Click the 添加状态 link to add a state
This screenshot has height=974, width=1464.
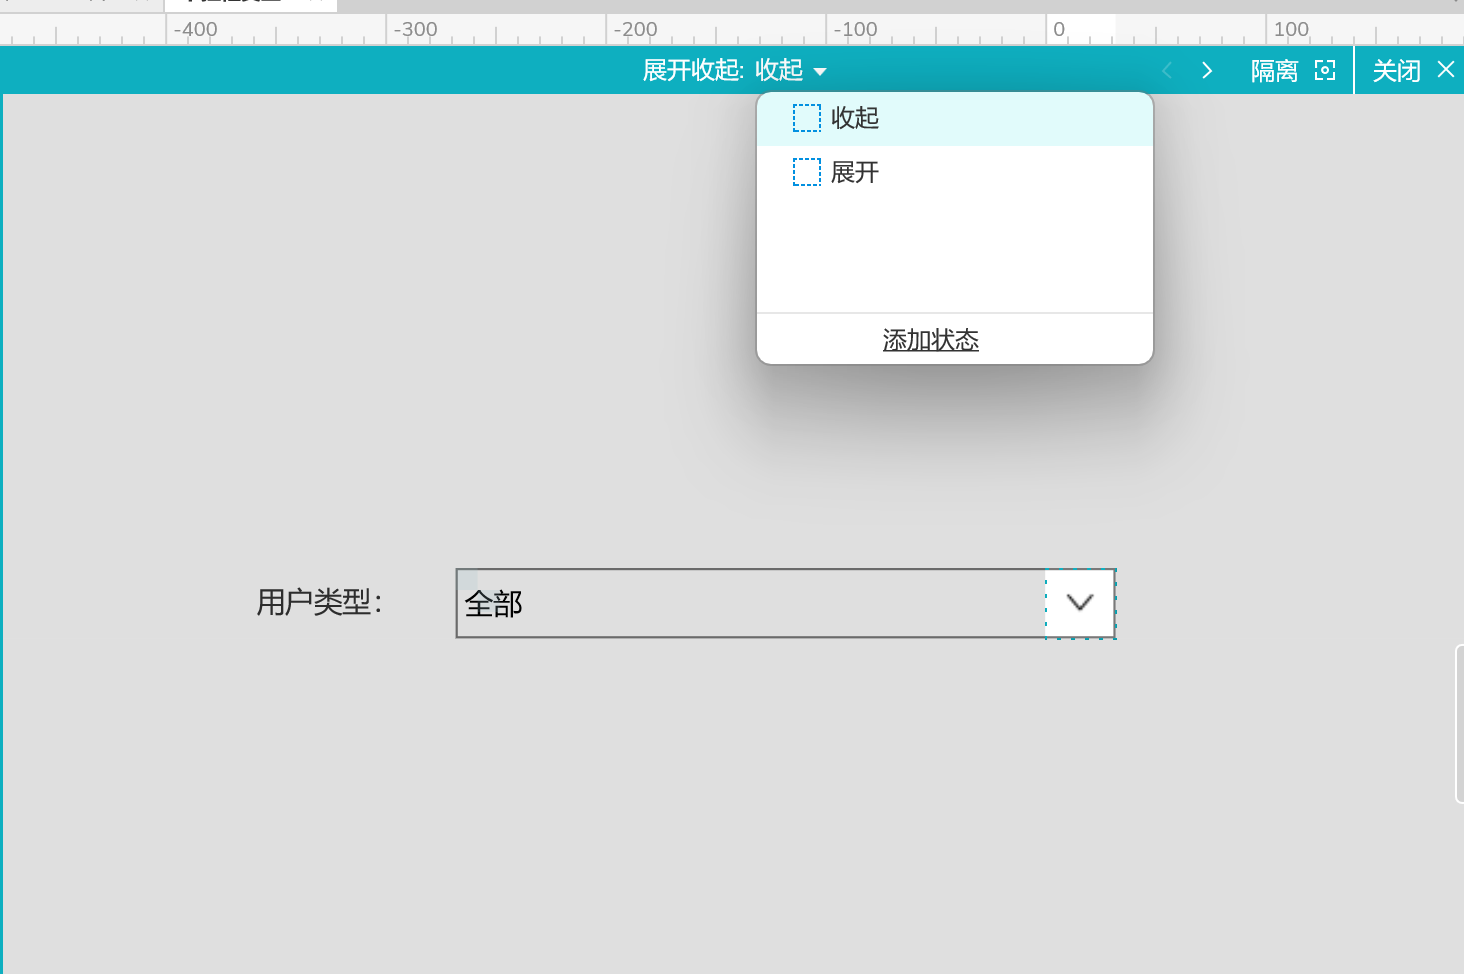pos(929,340)
